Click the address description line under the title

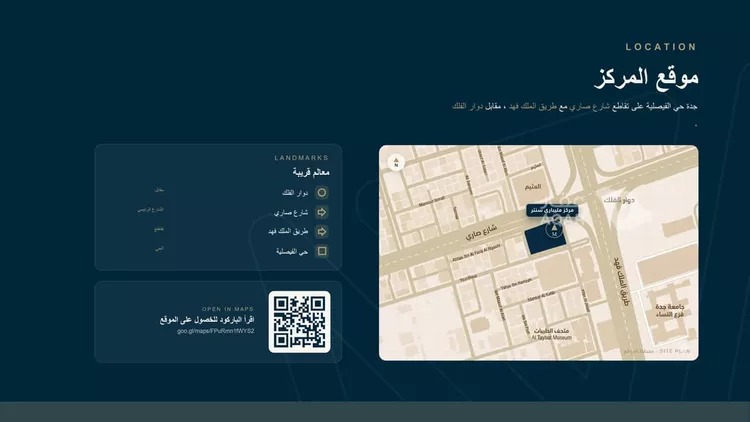[x=574, y=106]
